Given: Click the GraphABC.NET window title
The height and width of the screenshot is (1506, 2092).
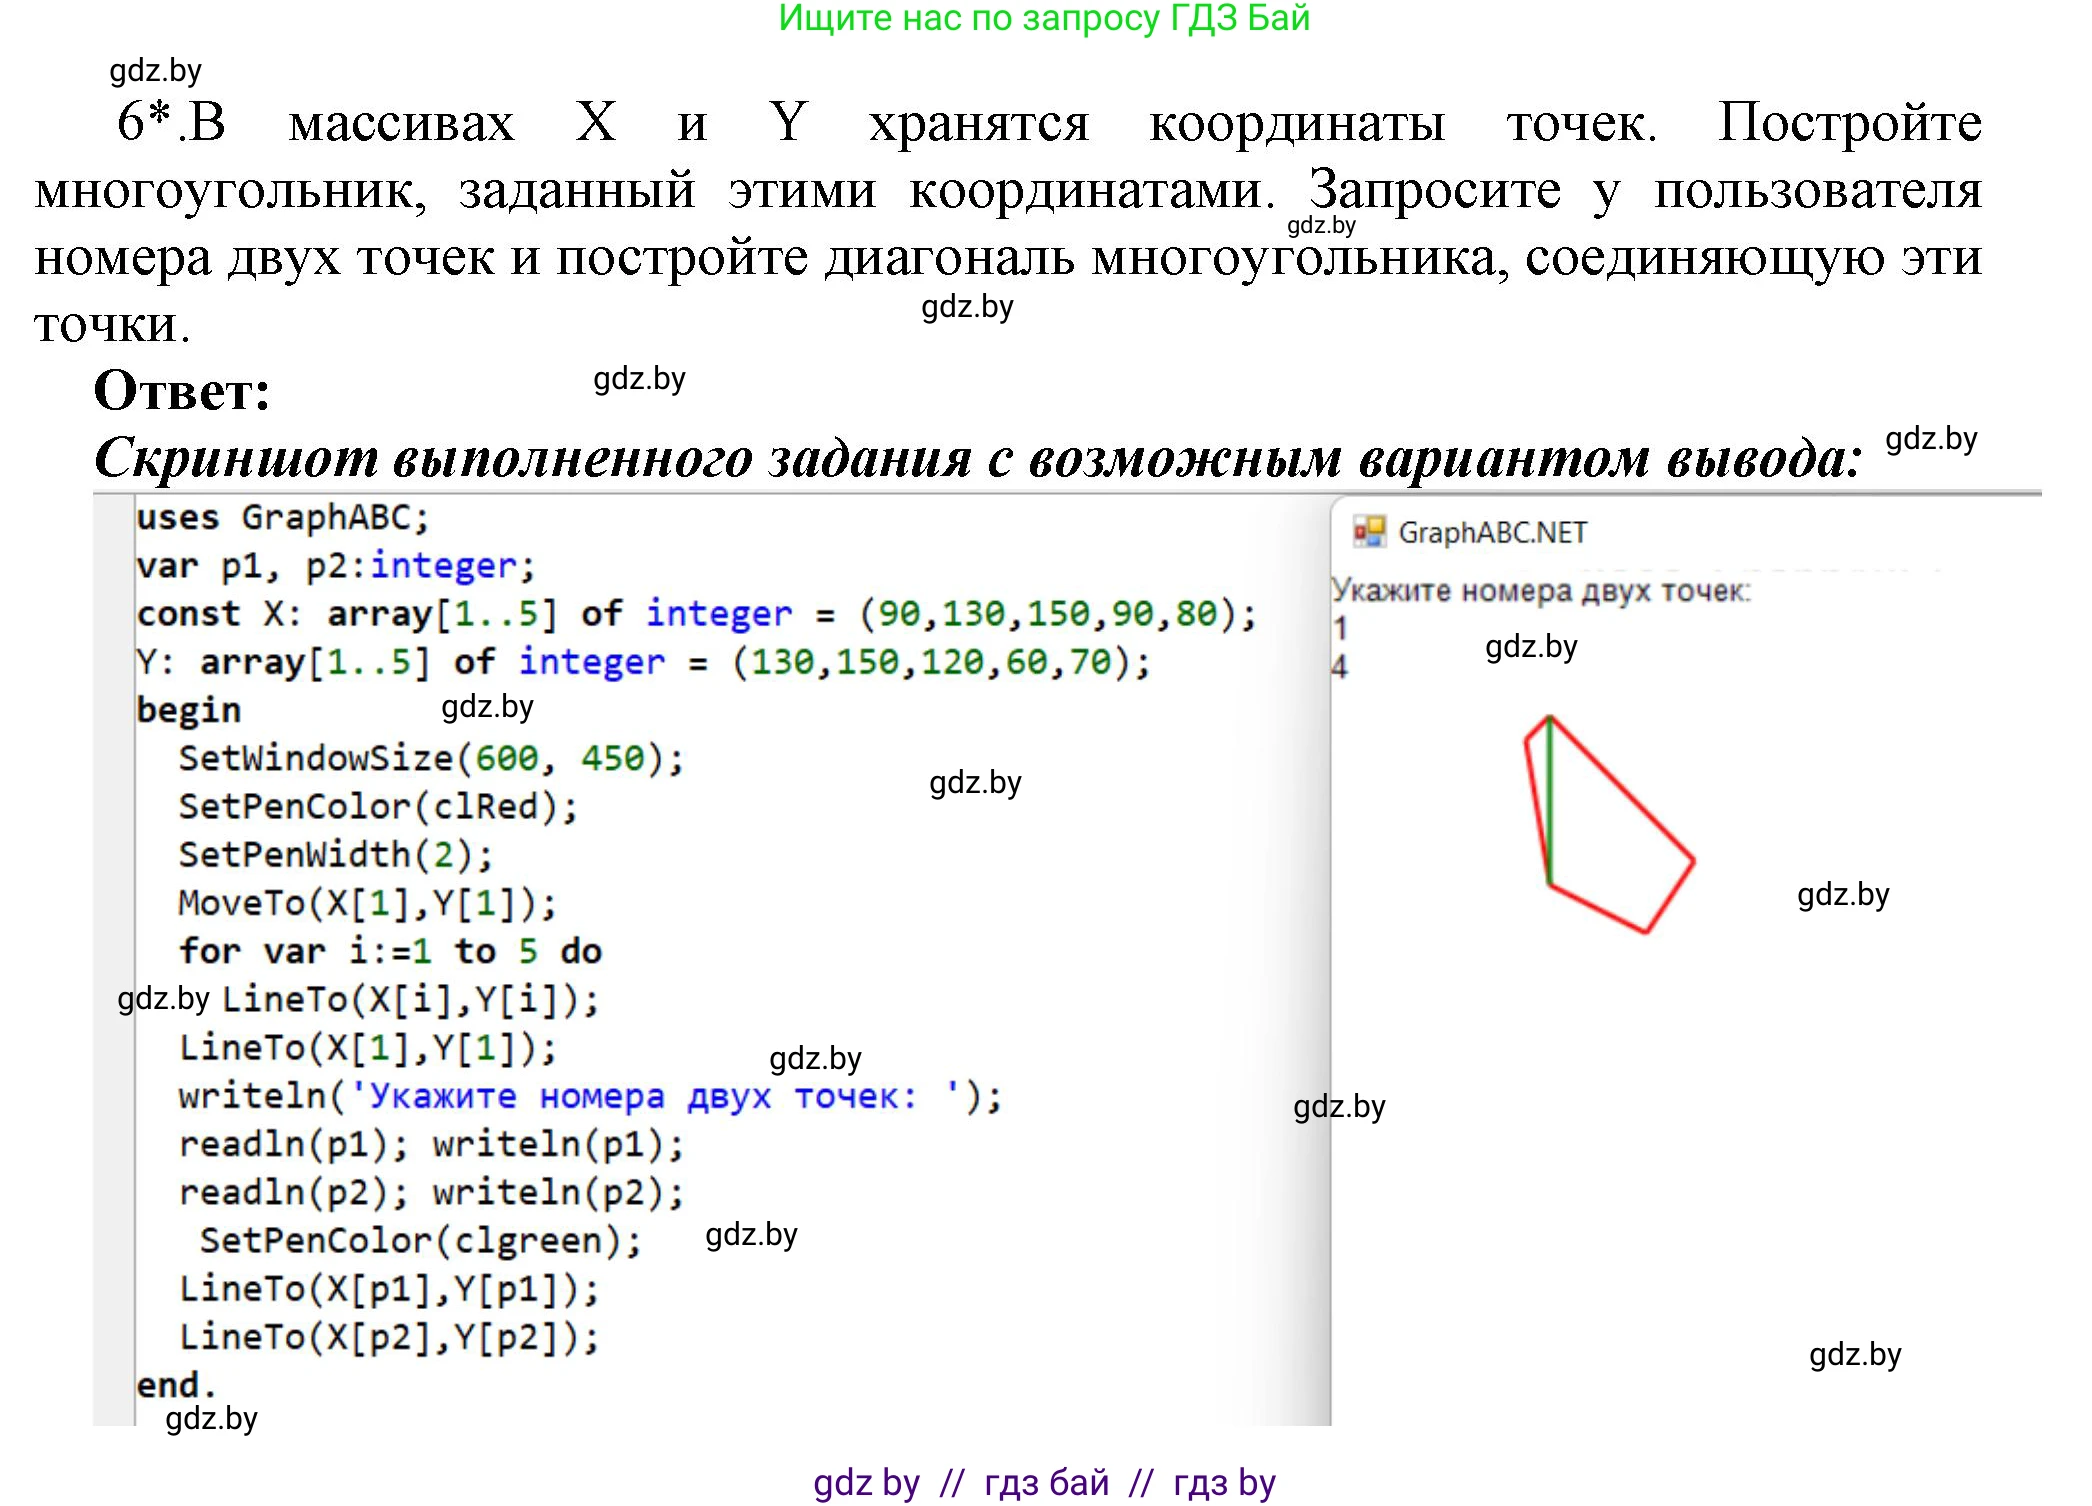Looking at the screenshot, I should point(1492,531).
